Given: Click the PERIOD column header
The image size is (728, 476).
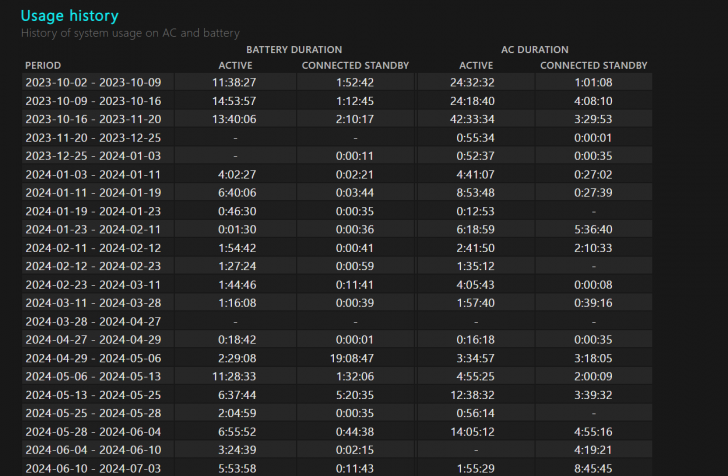Looking at the screenshot, I should [x=43, y=65].
